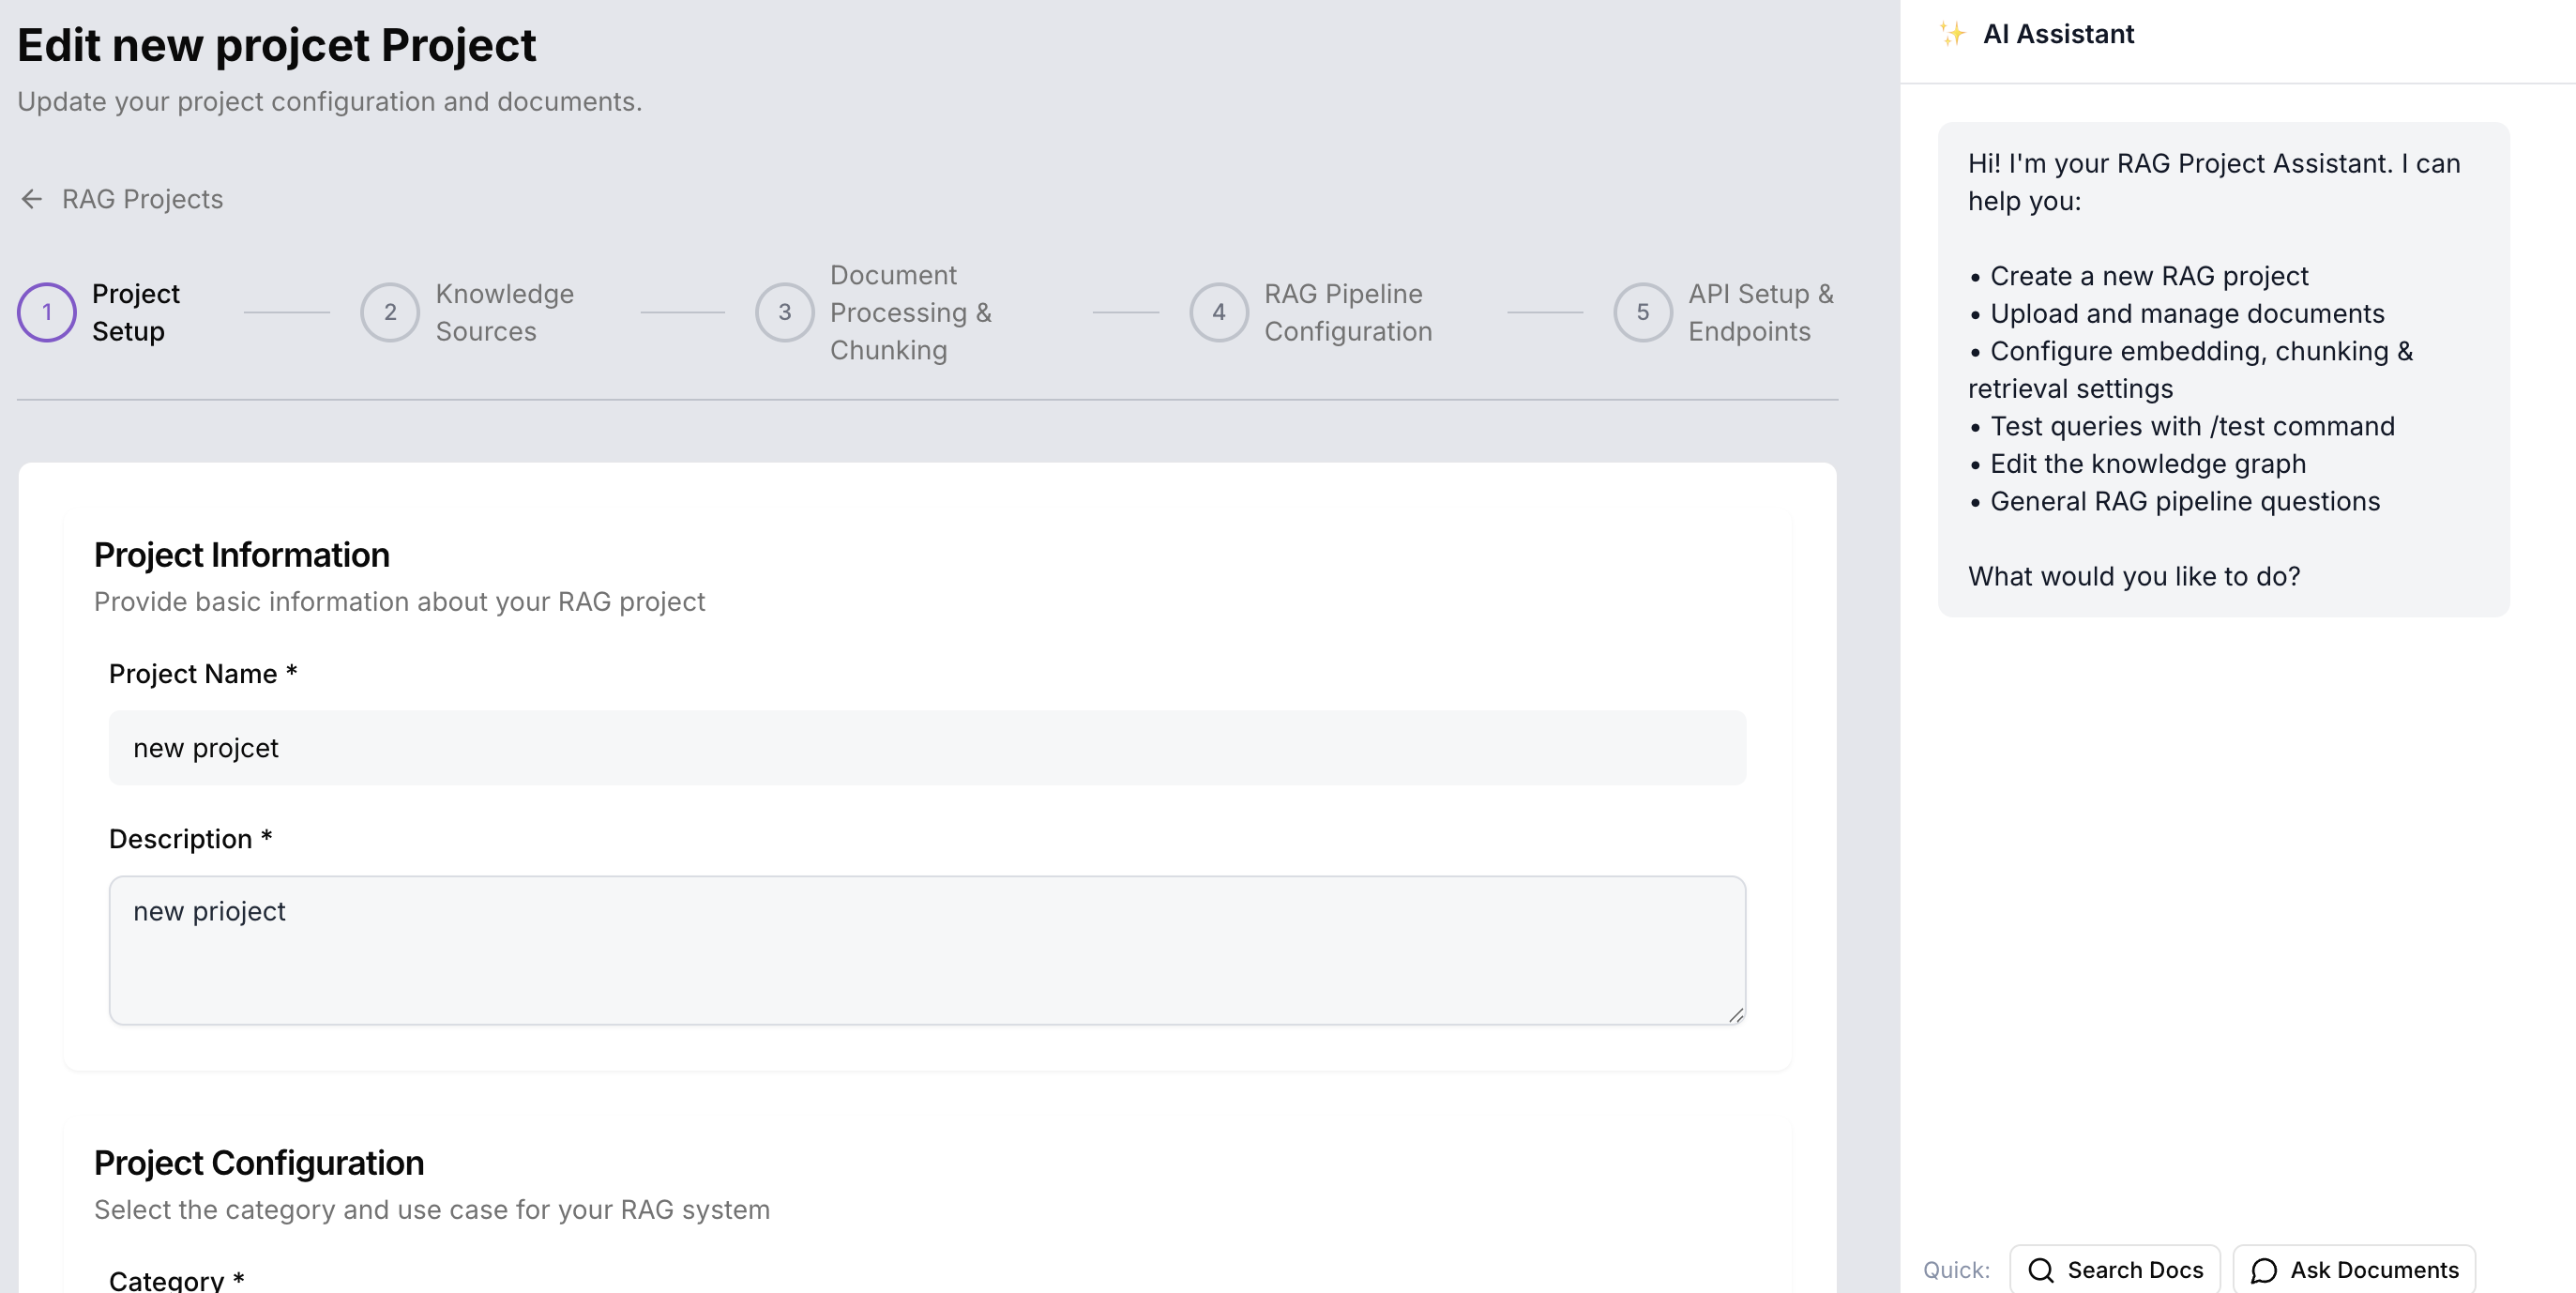Select step 4 circle for RAG Pipeline
Screen dimensions: 2576x1293
click(x=1219, y=312)
